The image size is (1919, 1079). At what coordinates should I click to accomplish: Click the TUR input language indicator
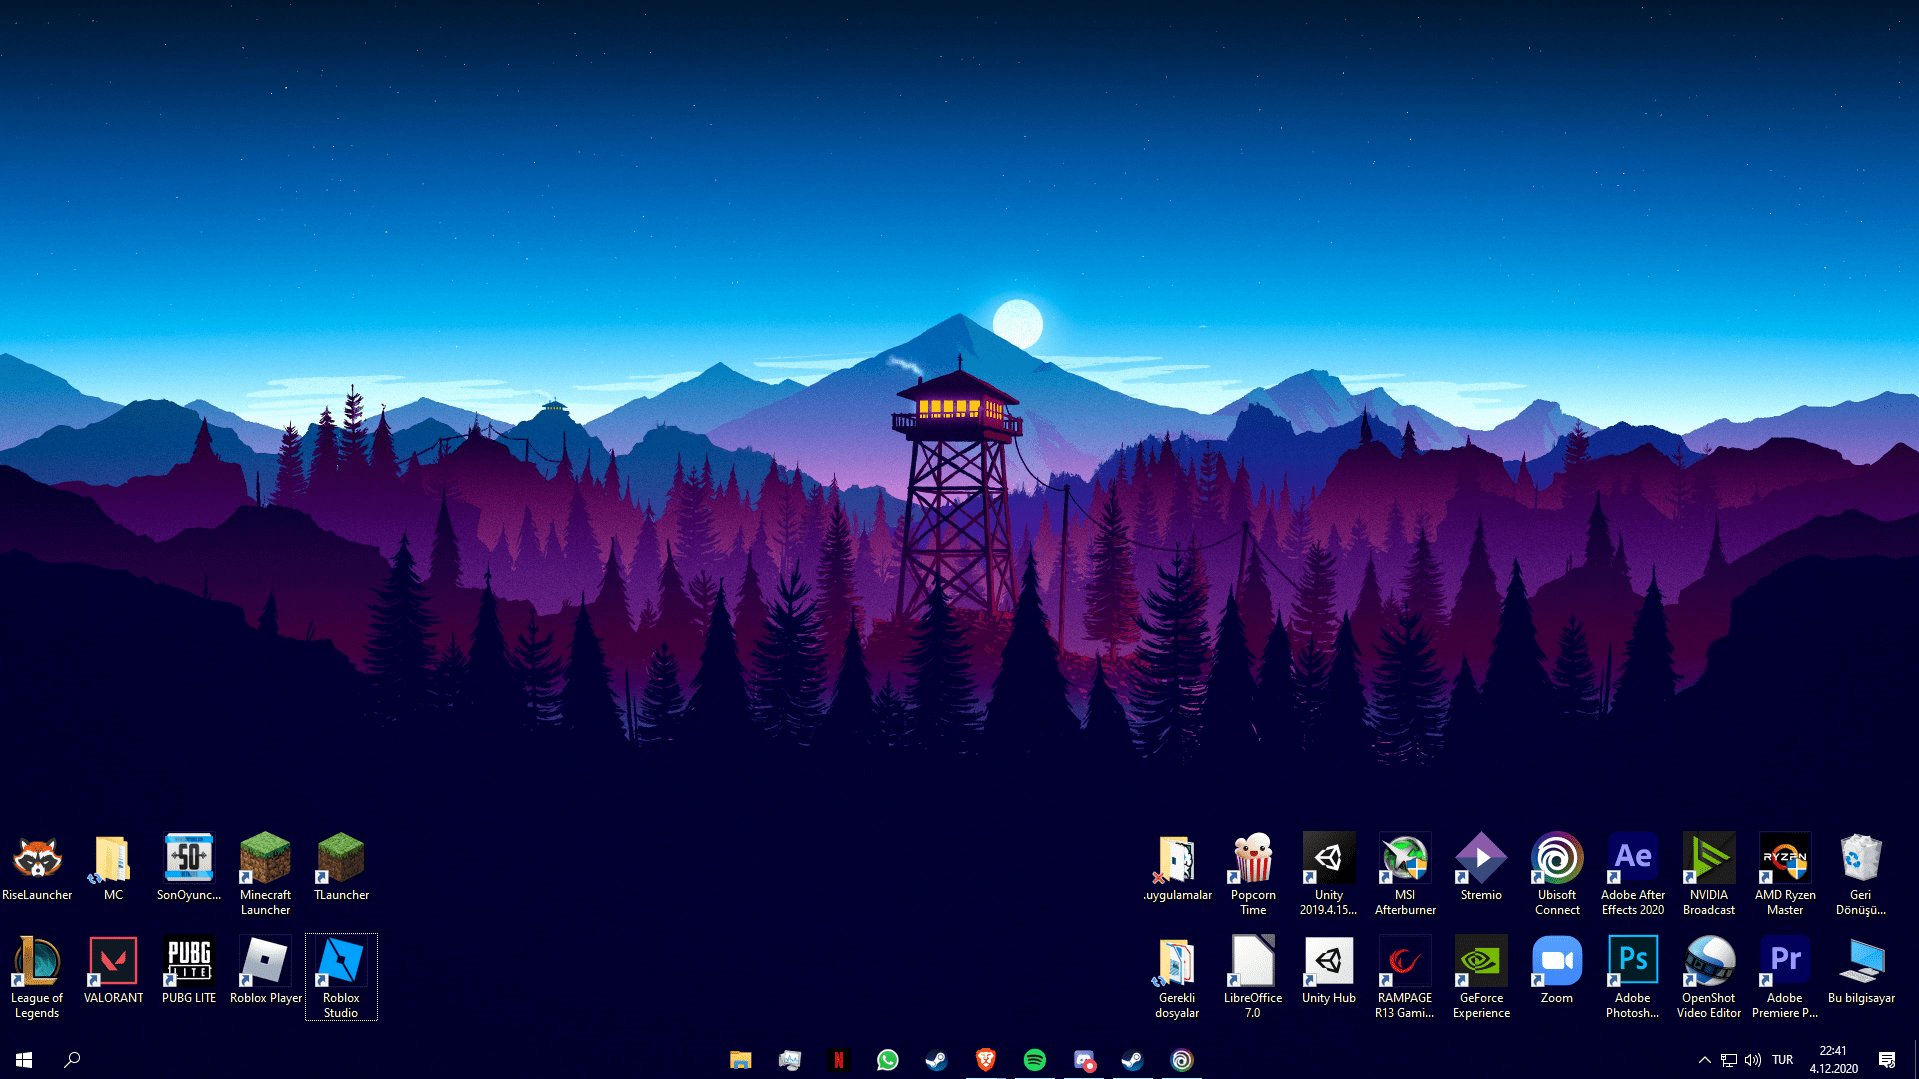pyautogui.click(x=1782, y=1059)
